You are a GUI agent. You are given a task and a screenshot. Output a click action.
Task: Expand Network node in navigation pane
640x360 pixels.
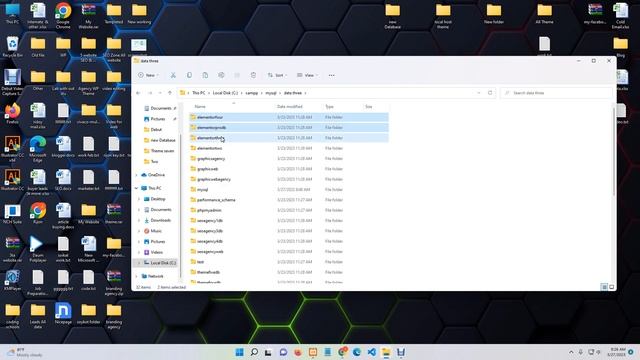[136, 276]
